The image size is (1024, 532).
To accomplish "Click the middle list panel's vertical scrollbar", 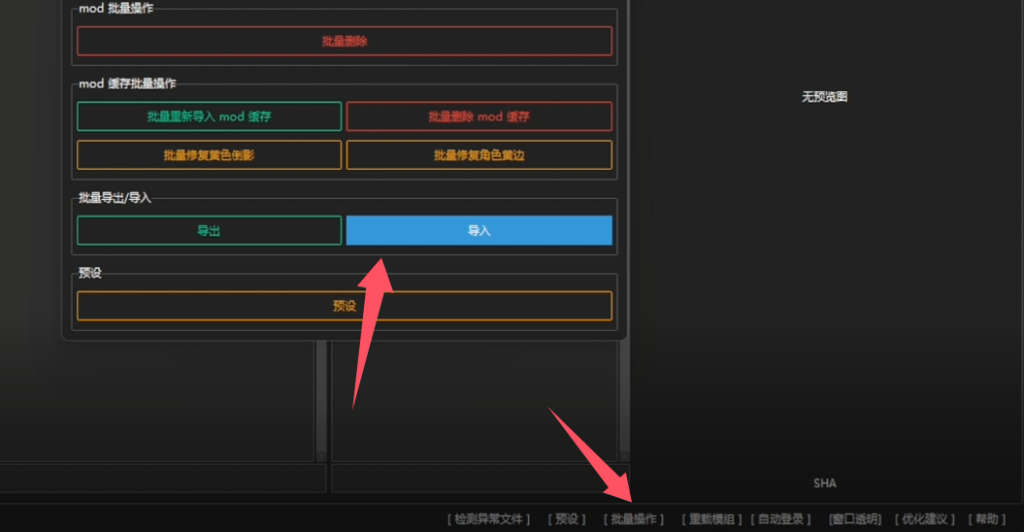I will [x=623, y=400].
